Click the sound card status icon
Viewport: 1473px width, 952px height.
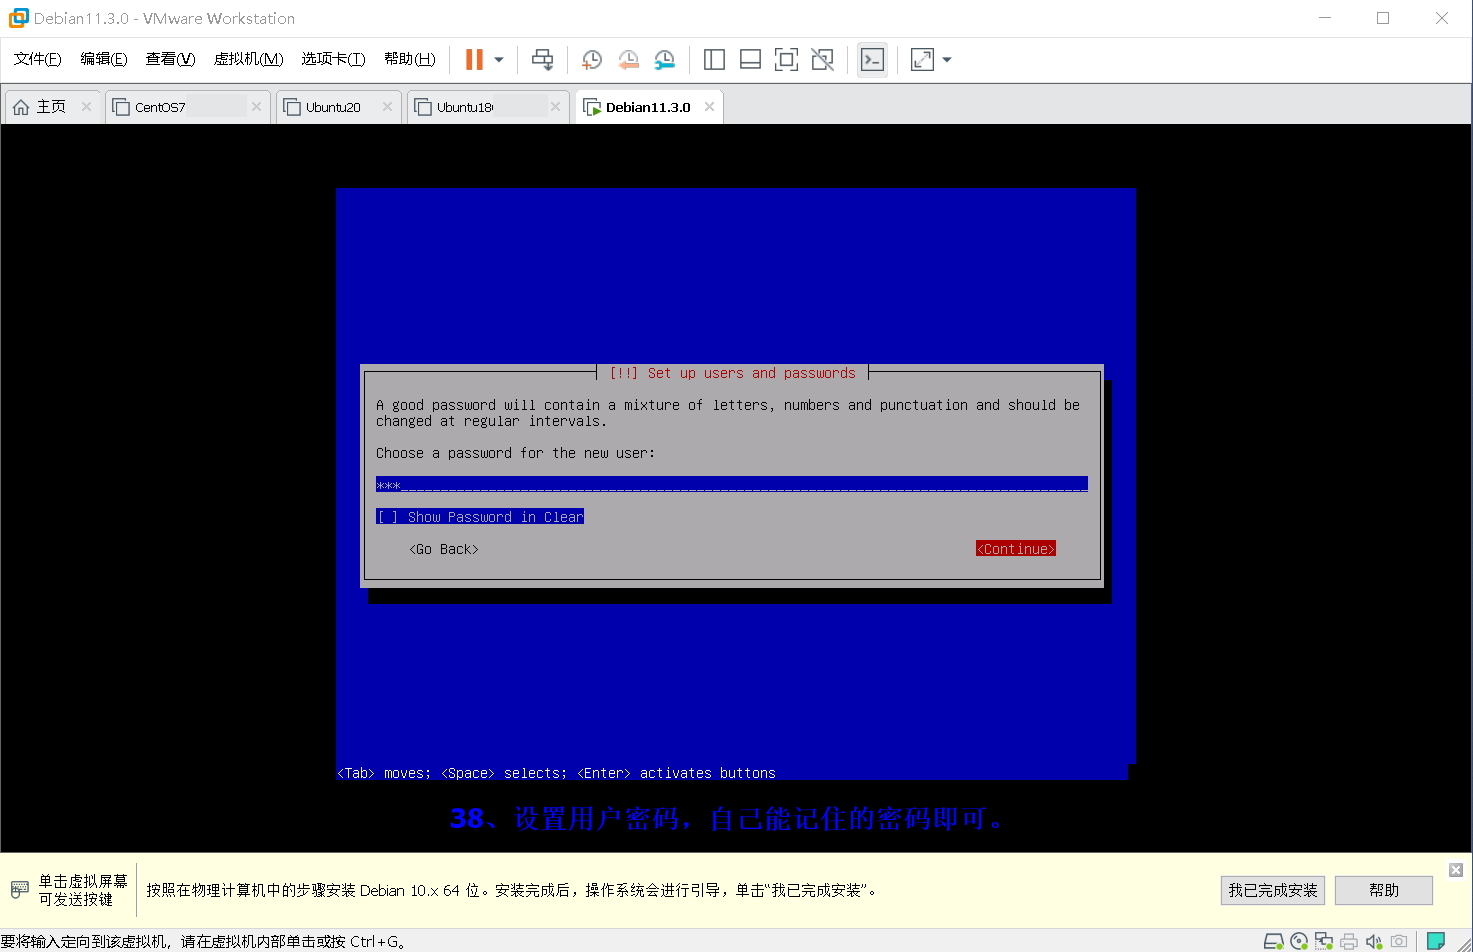1374,941
